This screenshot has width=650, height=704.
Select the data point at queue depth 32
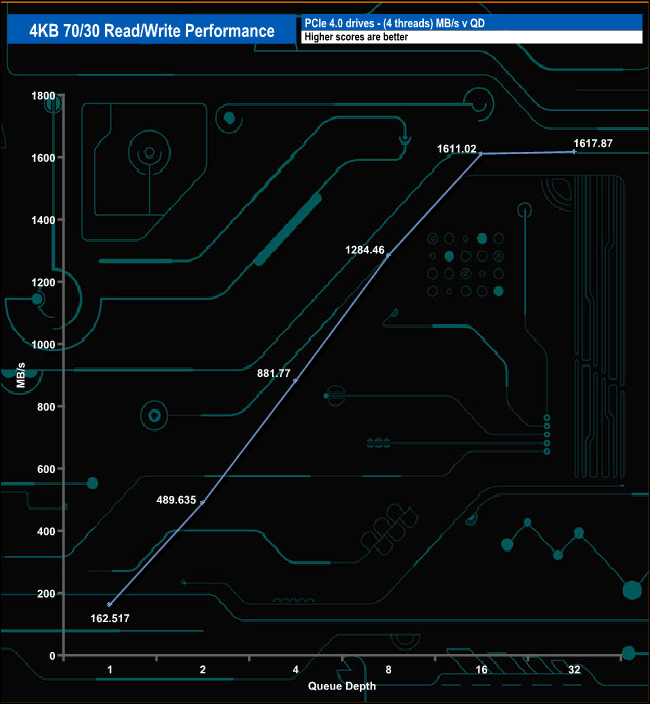click(x=574, y=152)
